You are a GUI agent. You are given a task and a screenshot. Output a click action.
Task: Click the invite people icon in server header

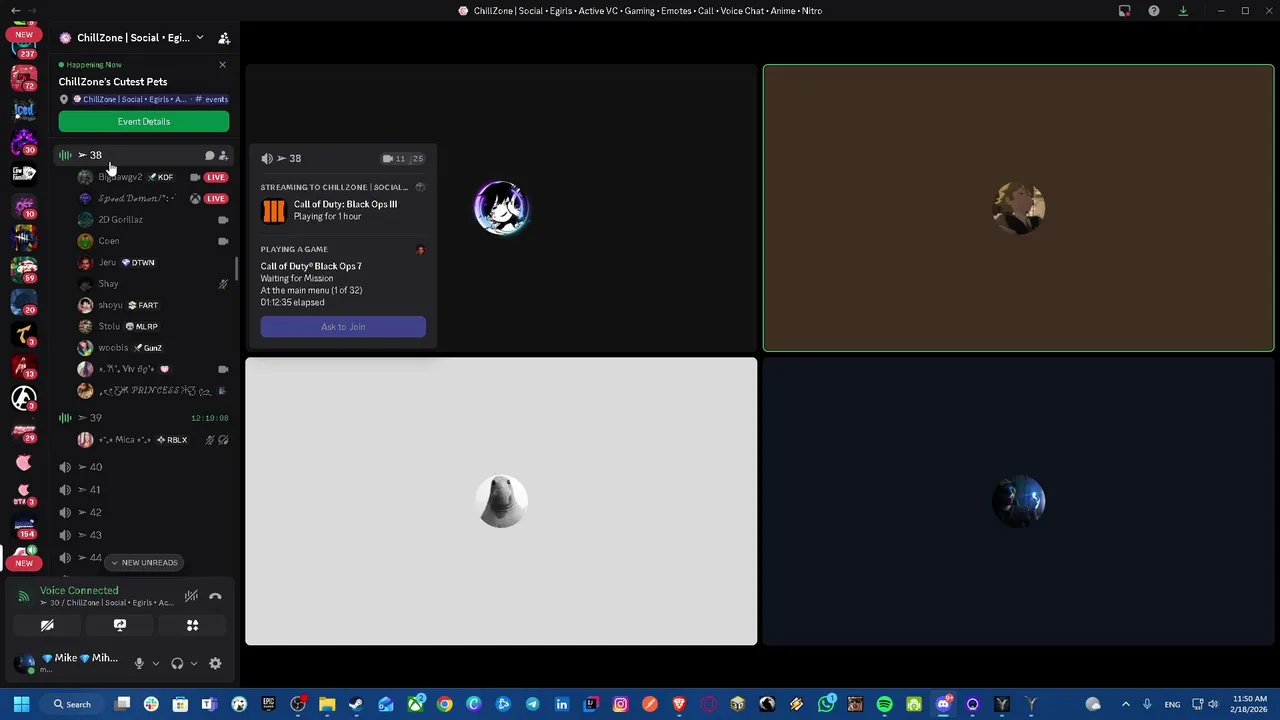tap(224, 38)
